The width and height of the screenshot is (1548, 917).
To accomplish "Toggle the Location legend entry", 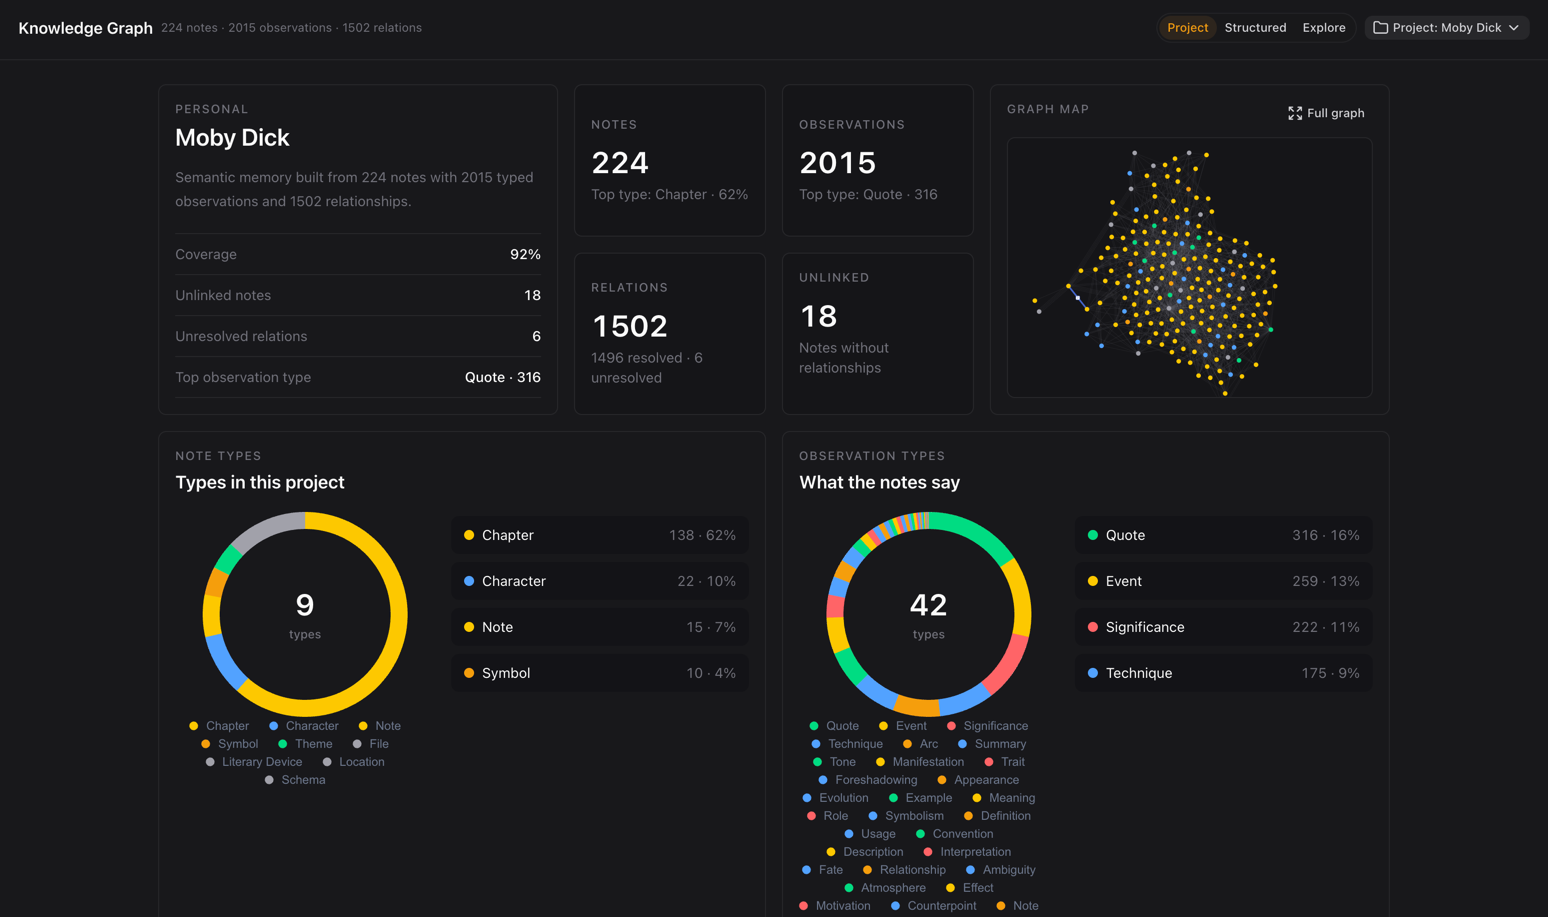I will 353,762.
